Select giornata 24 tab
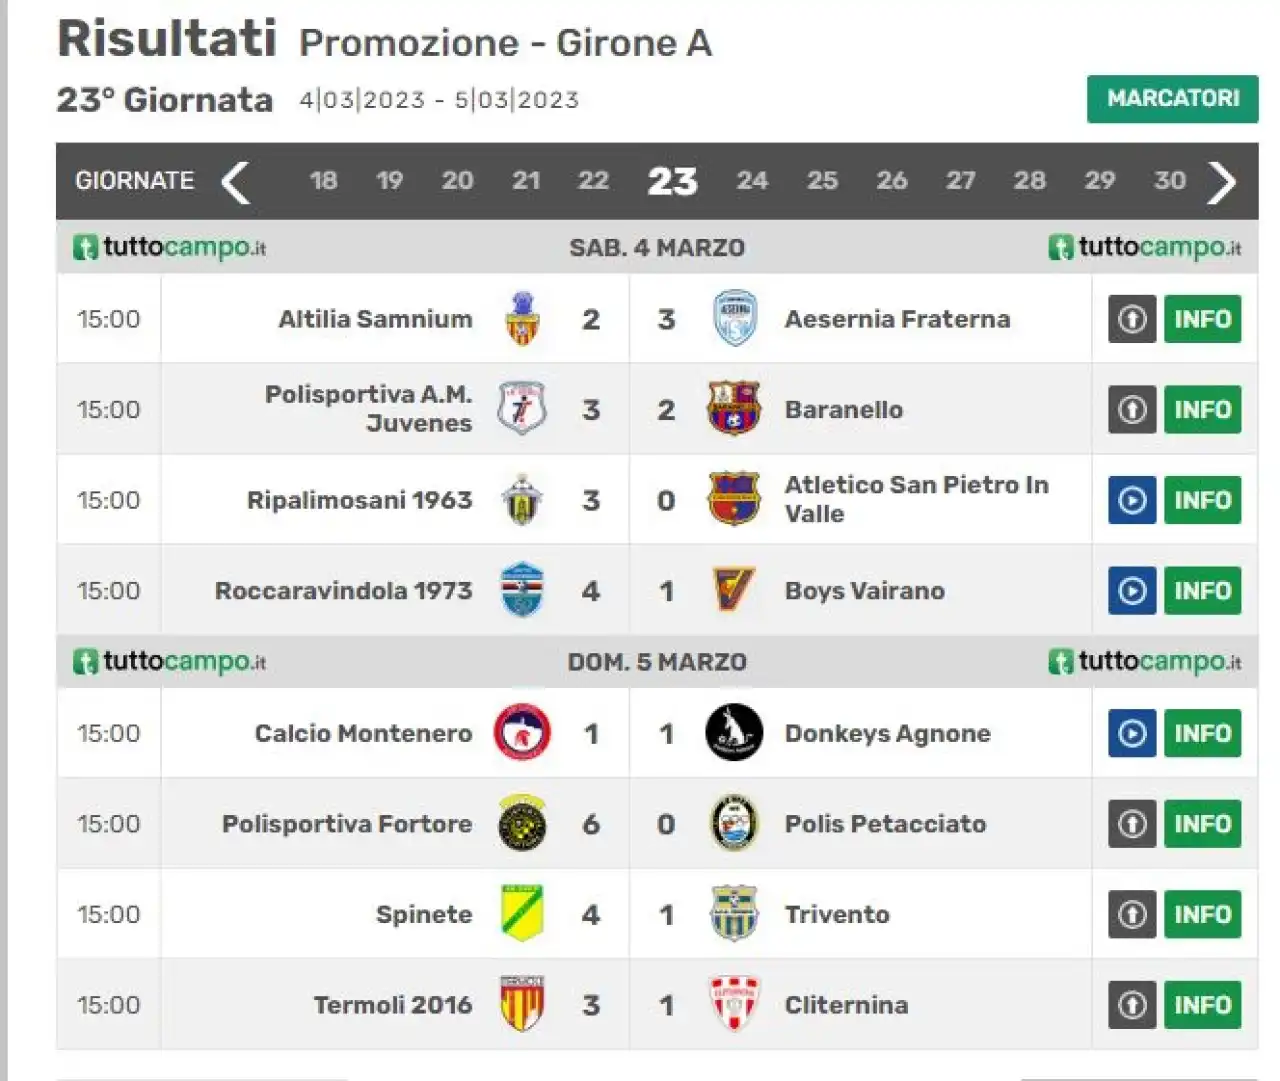 click(x=752, y=181)
